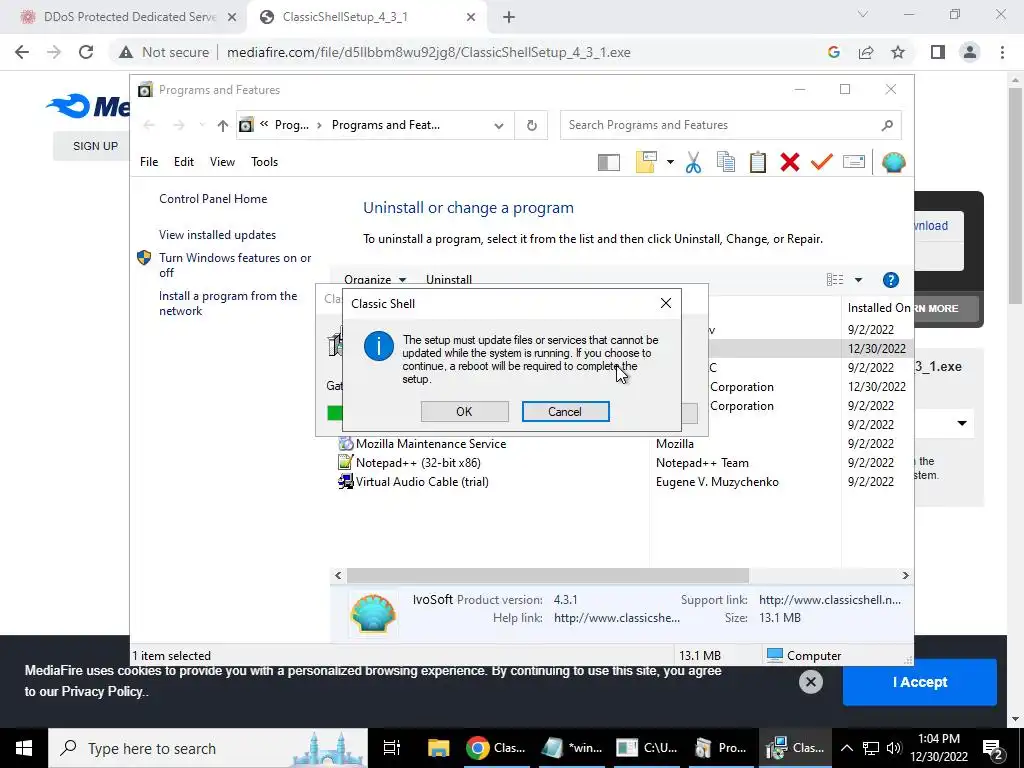Open Turn Windows features on or off
The width and height of the screenshot is (1024, 768).
point(235,265)
